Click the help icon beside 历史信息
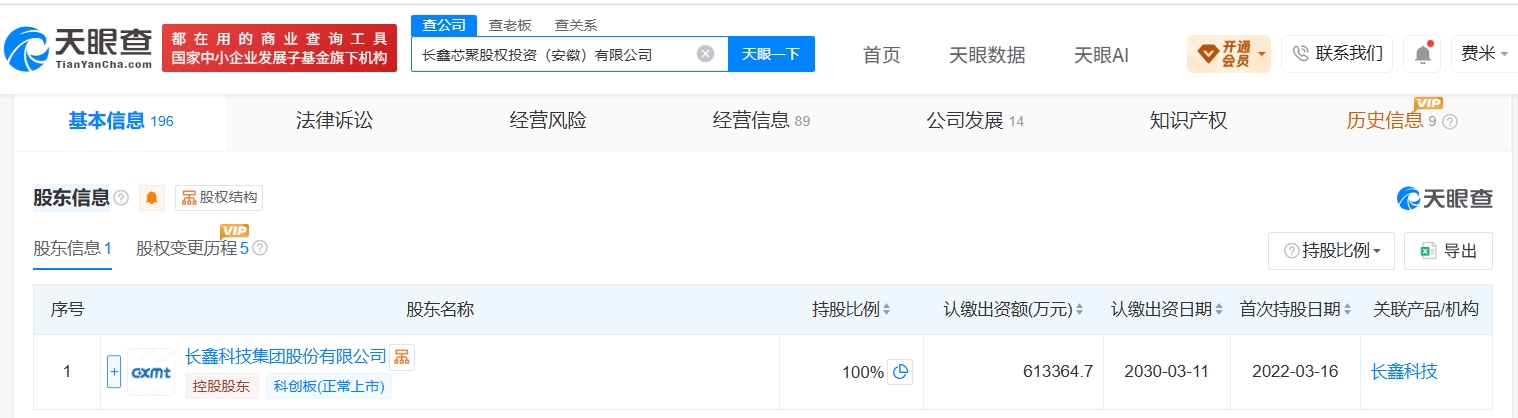Image resolution: width=1518 pixels, height=418 pixels. tap(1450, 122)
